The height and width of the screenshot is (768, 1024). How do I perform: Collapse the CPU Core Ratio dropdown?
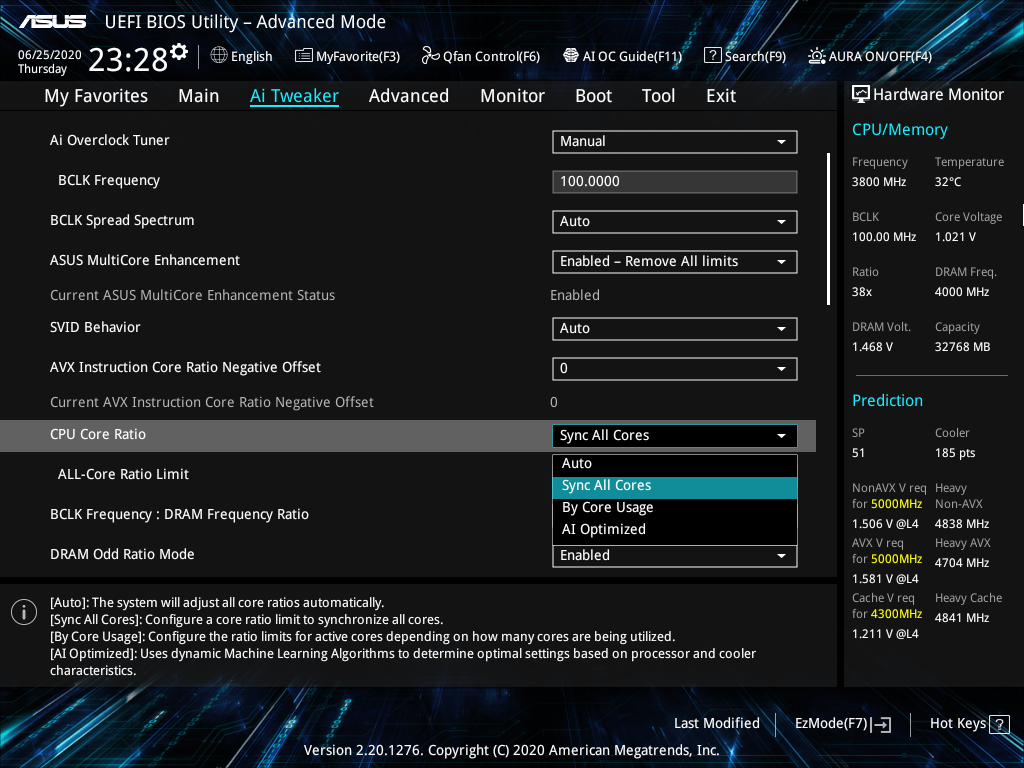pyautogui.click(x=675, y=436)
